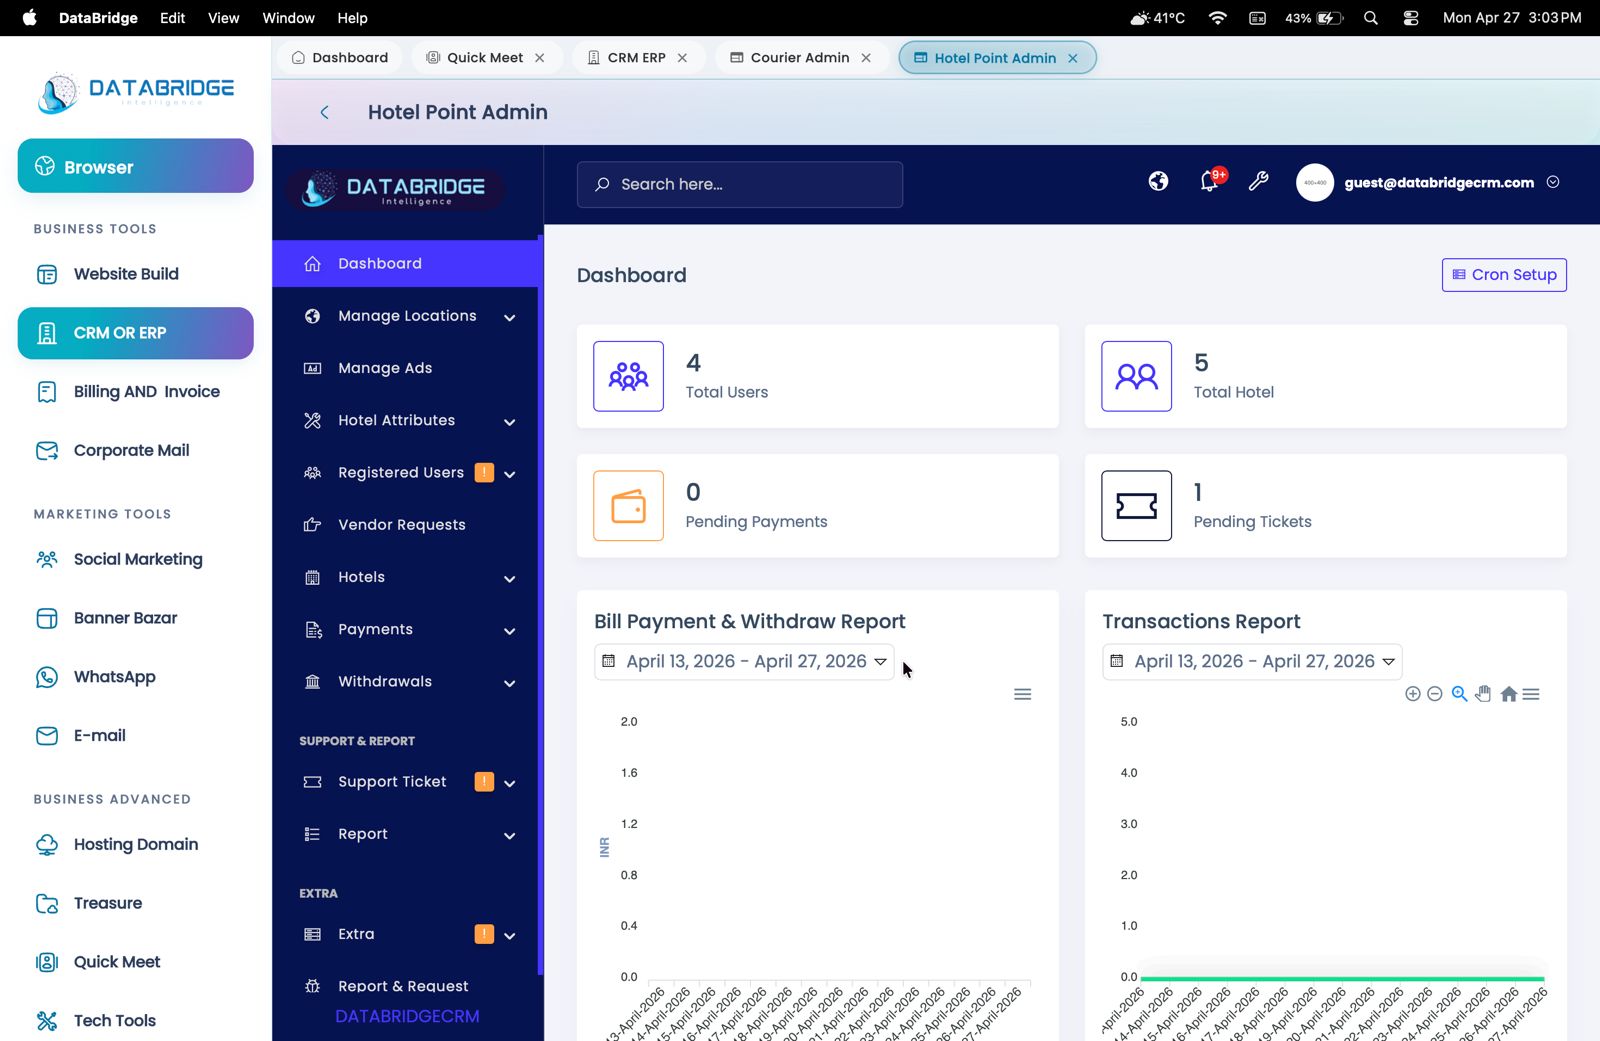This screenshot has width=1600, height=1041.
Task: Open Treasure in left panel
Action: [135, 903]
